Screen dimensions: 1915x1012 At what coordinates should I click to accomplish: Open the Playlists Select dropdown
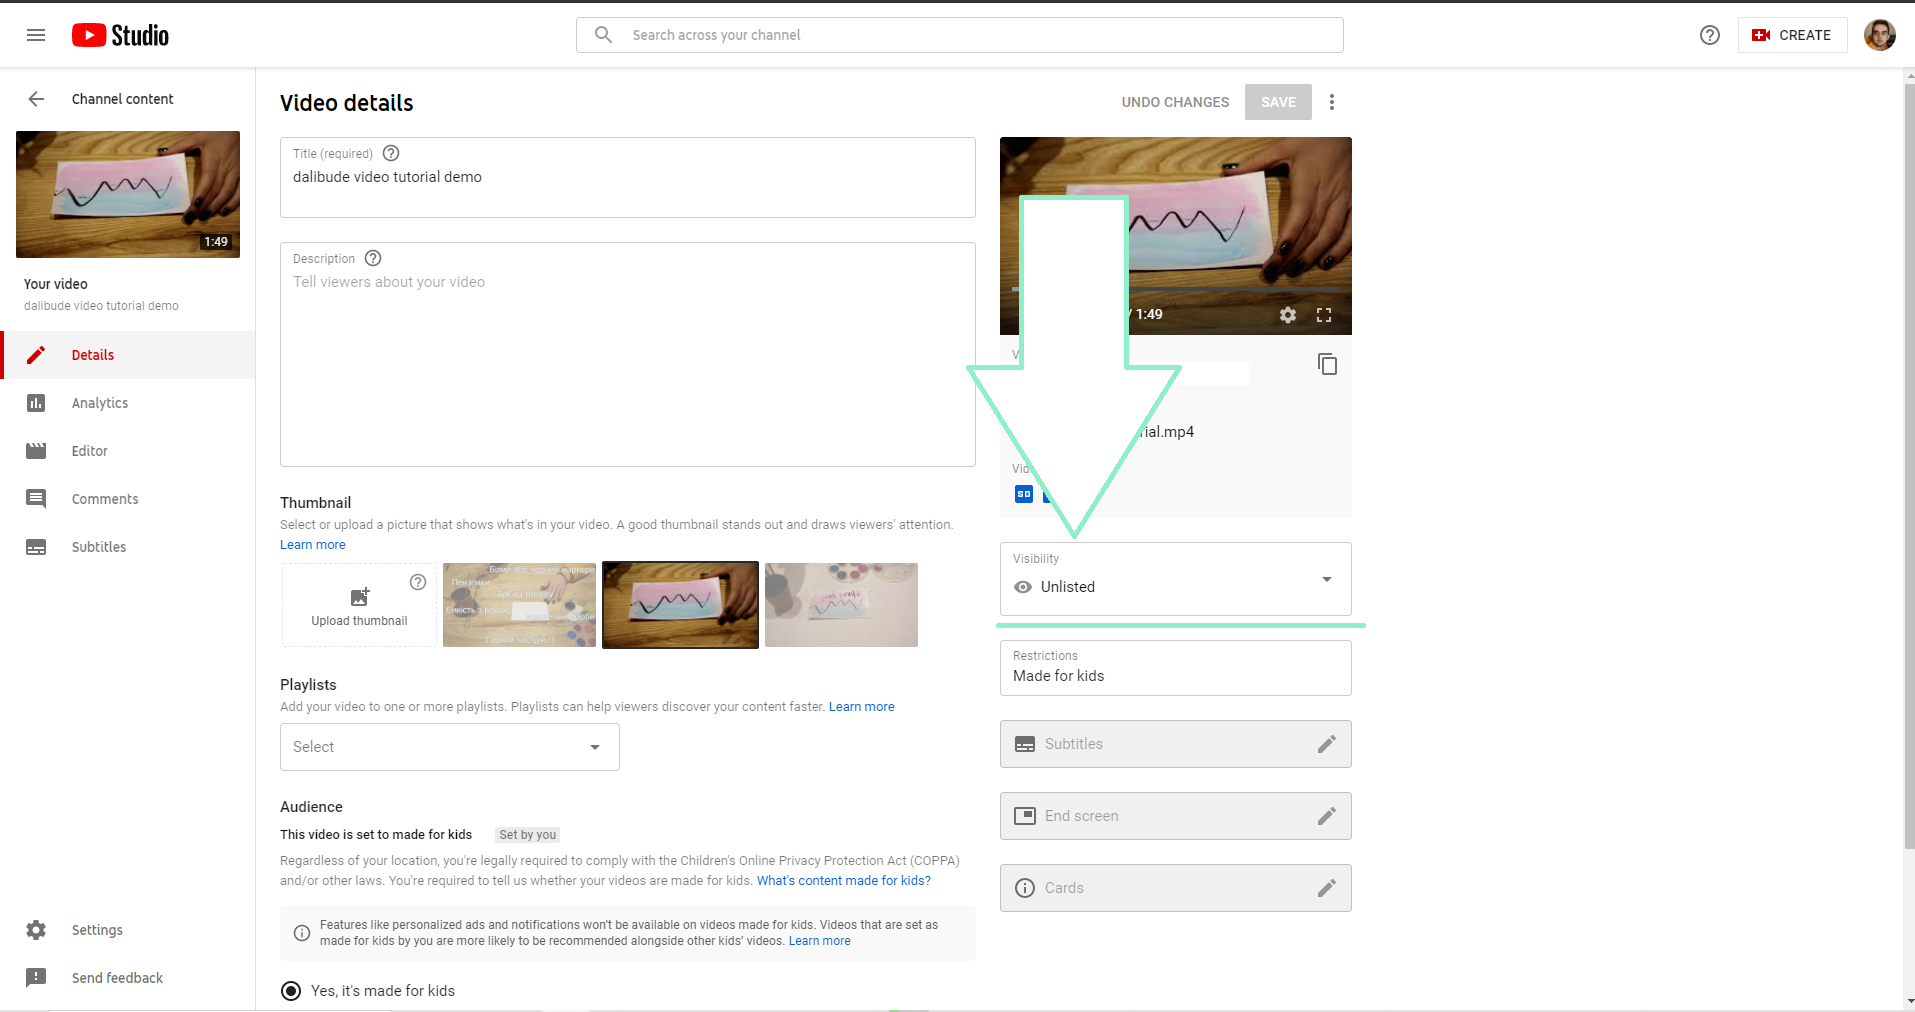click(449, 747)
